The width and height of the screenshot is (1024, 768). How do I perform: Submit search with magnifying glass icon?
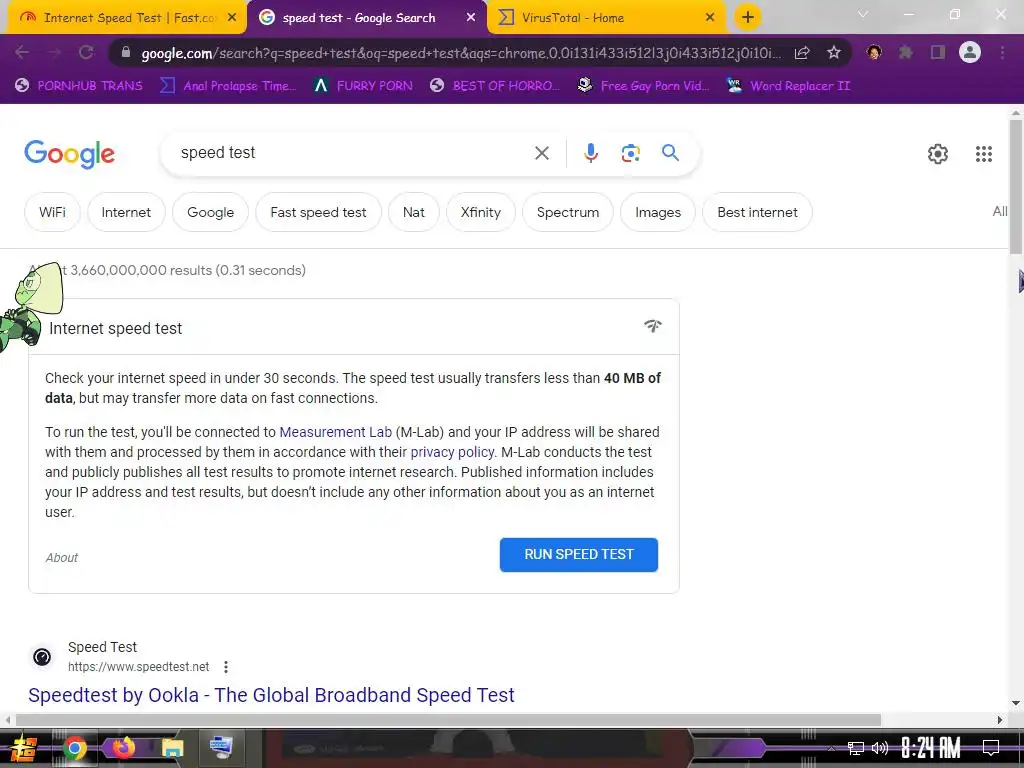pyautogui.click(x=670, y=153)
